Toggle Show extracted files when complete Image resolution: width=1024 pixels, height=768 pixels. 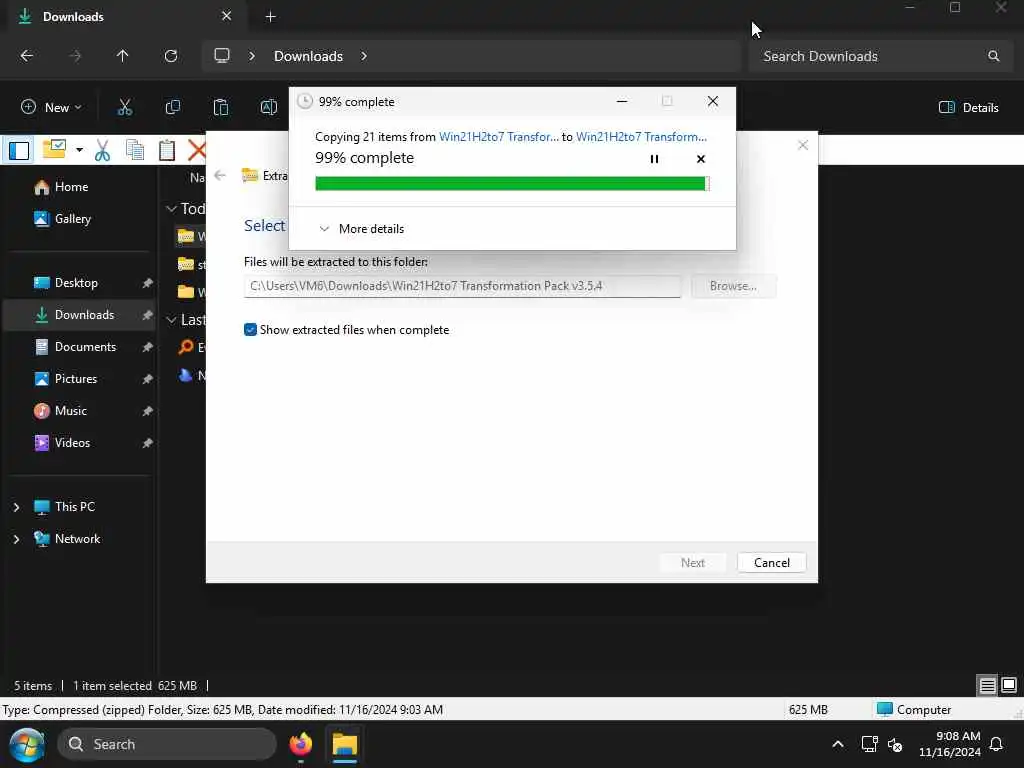point(250,330)
